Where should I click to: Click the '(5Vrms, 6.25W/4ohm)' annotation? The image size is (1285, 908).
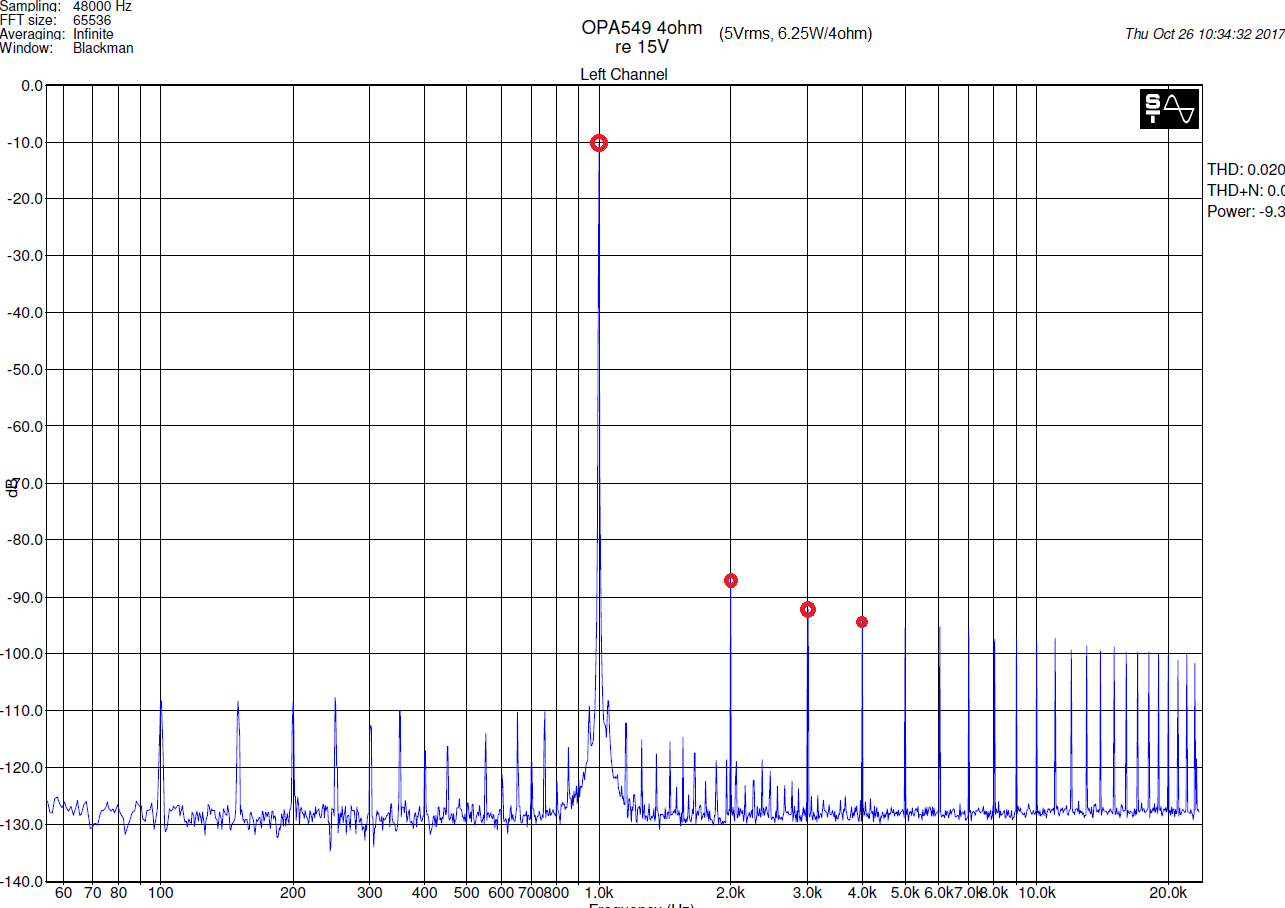coord(795,33)
